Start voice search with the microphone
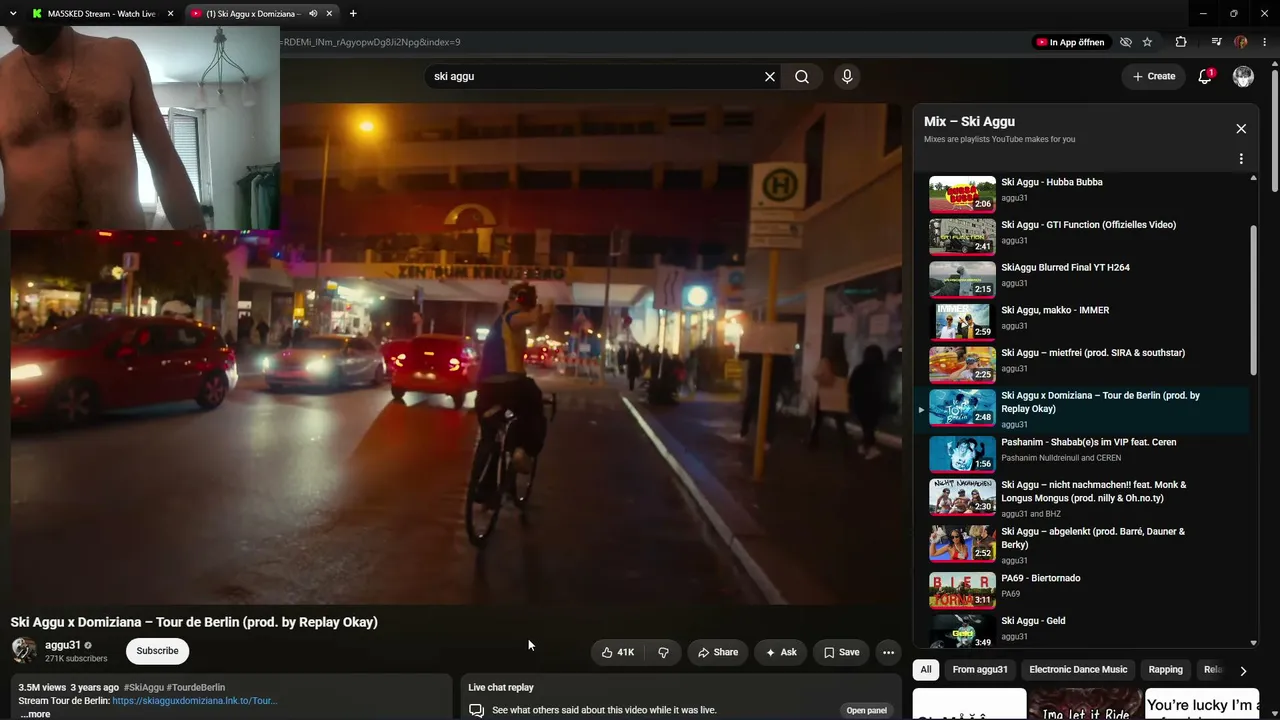This screenshot has width=1280, height=720. pos(847,77)
